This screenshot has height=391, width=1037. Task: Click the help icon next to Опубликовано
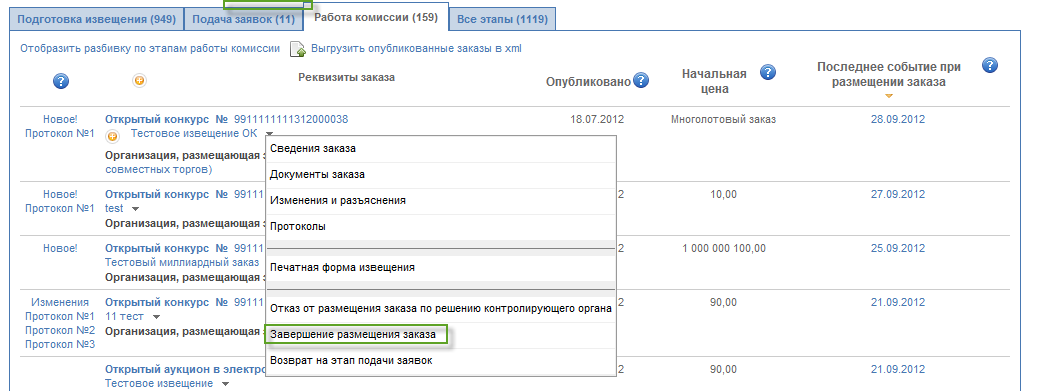click(641, 81)
